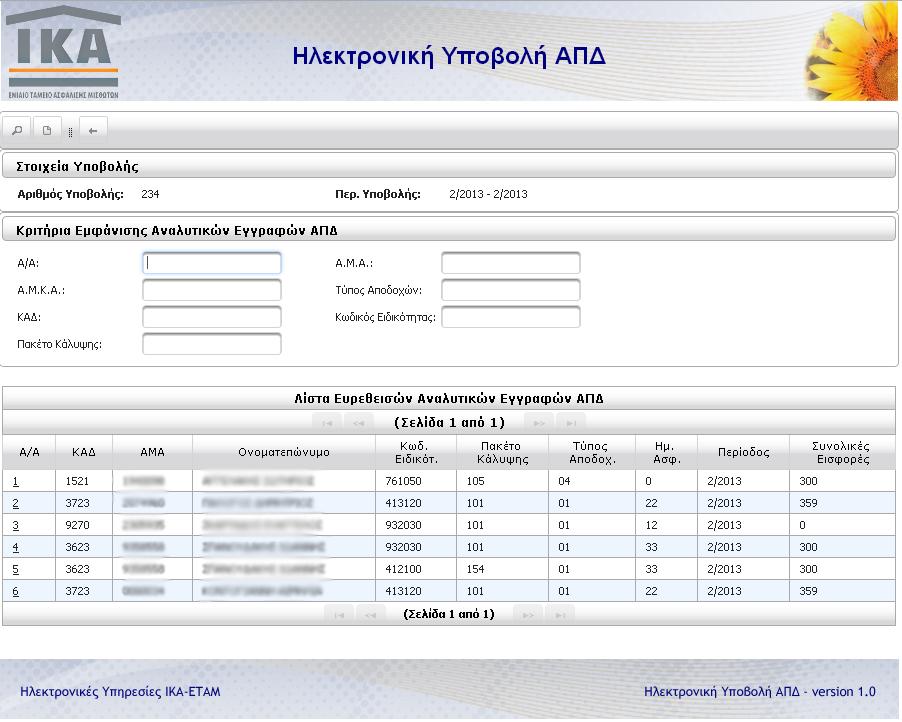Screen dimensions: 902x722
Task: Click the Ονοματεπώνυμο column header
Action: (284, 452)
